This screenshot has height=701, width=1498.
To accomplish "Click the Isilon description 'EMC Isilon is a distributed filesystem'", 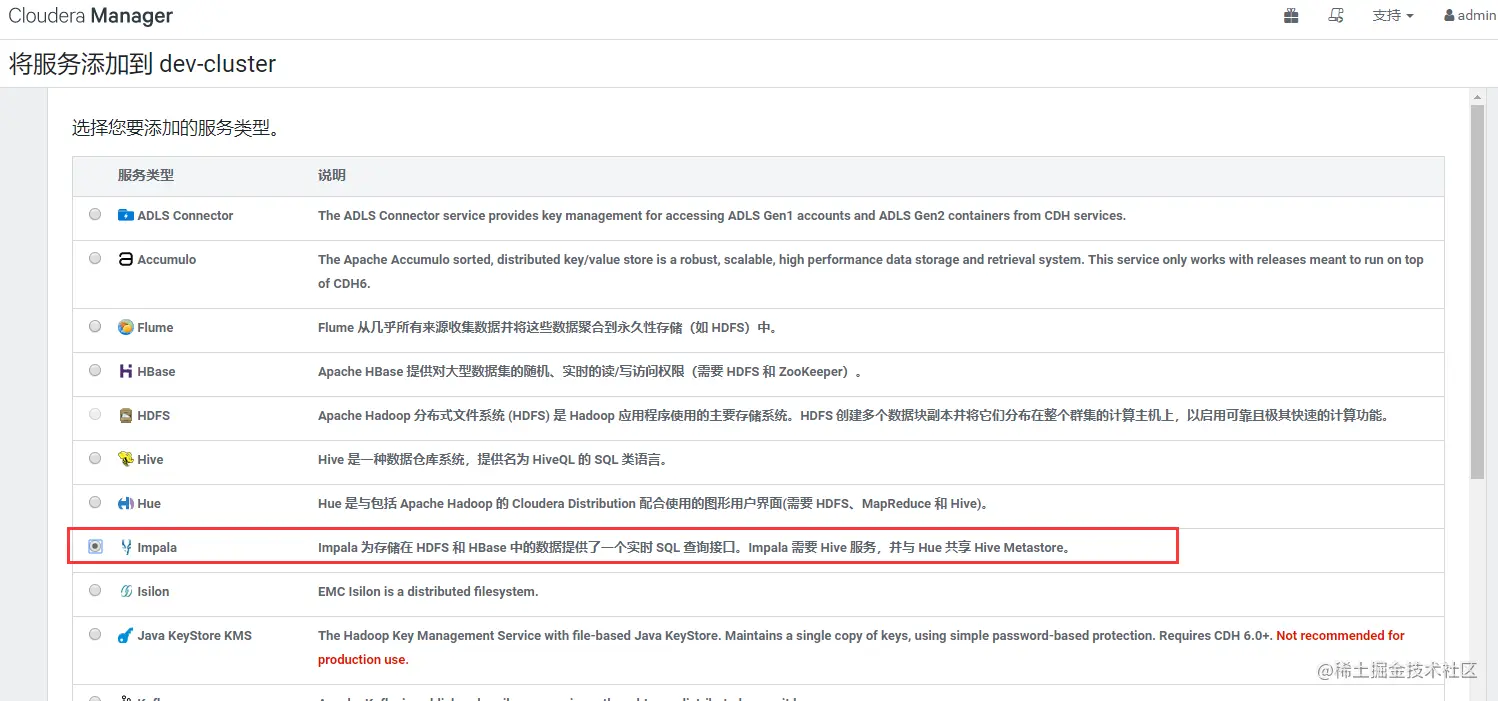I will (428, 591).
